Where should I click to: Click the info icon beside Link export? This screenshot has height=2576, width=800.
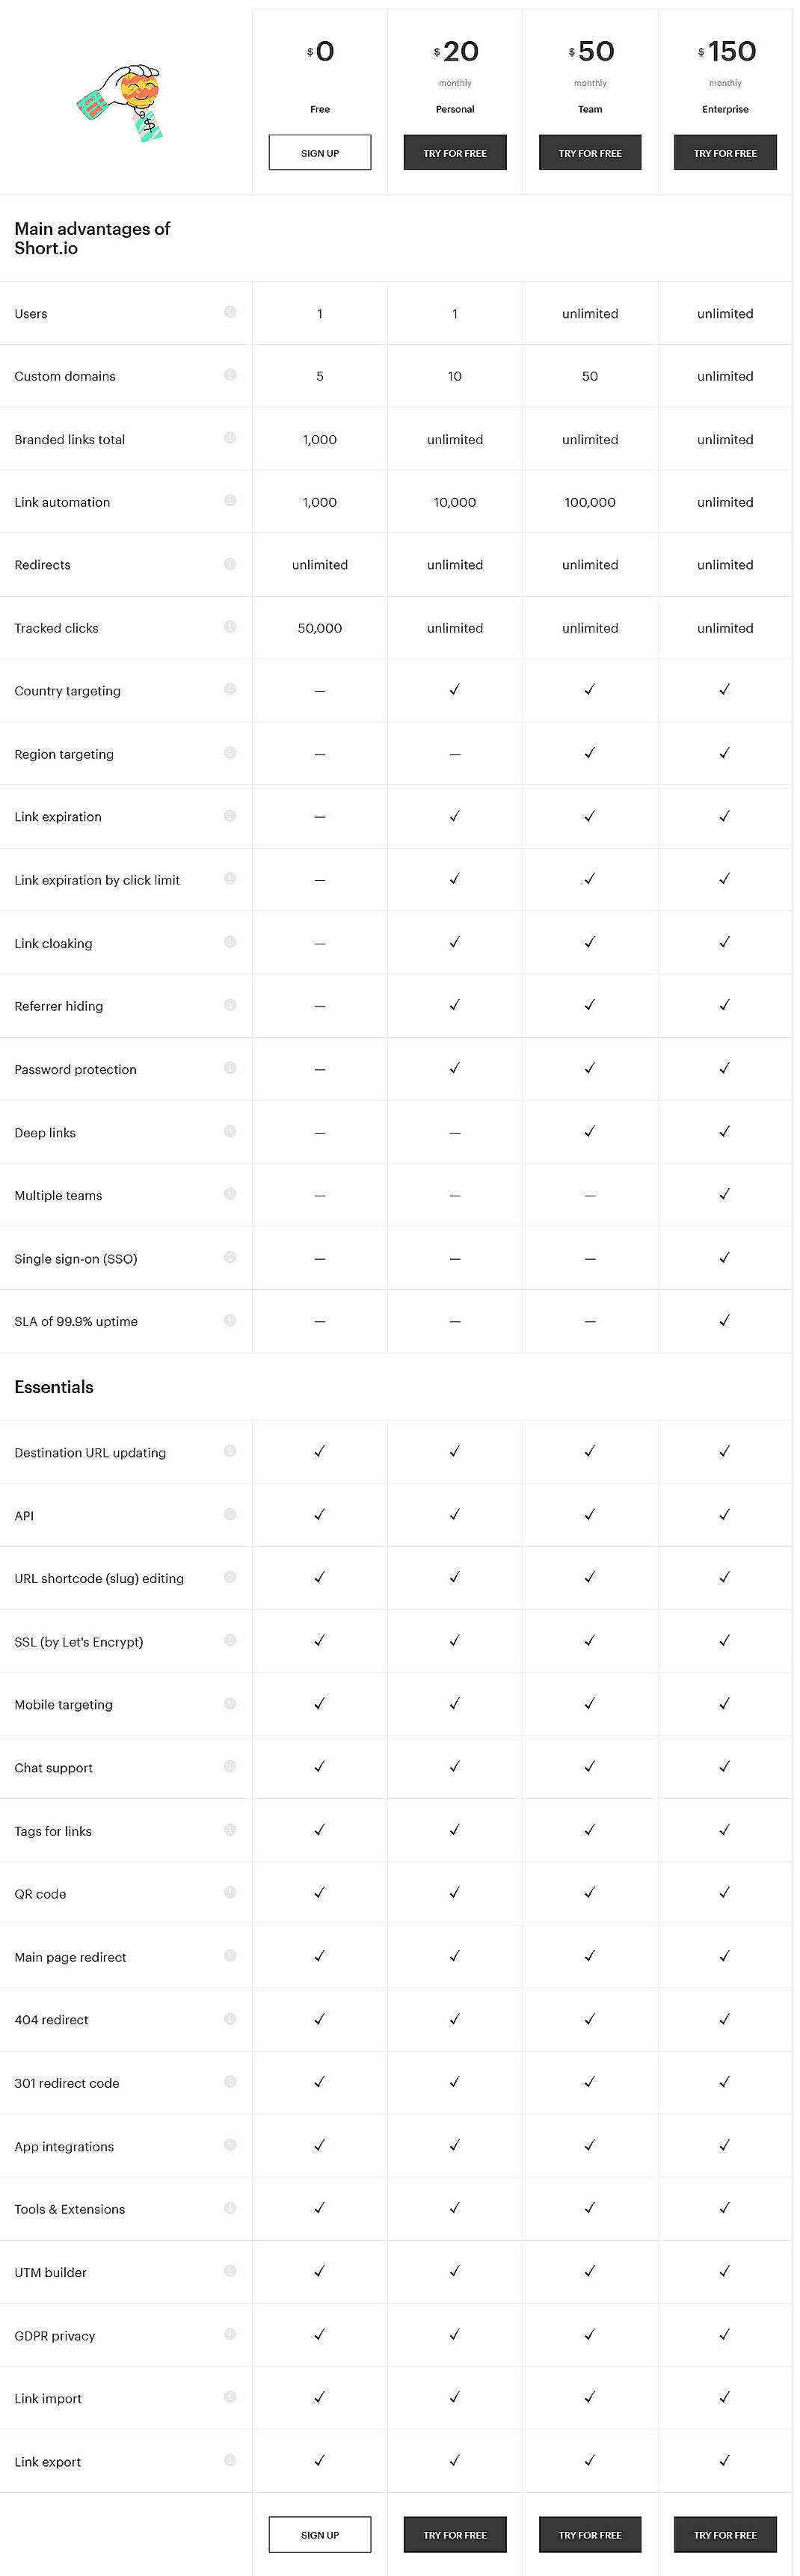(x=230, y=2460)
